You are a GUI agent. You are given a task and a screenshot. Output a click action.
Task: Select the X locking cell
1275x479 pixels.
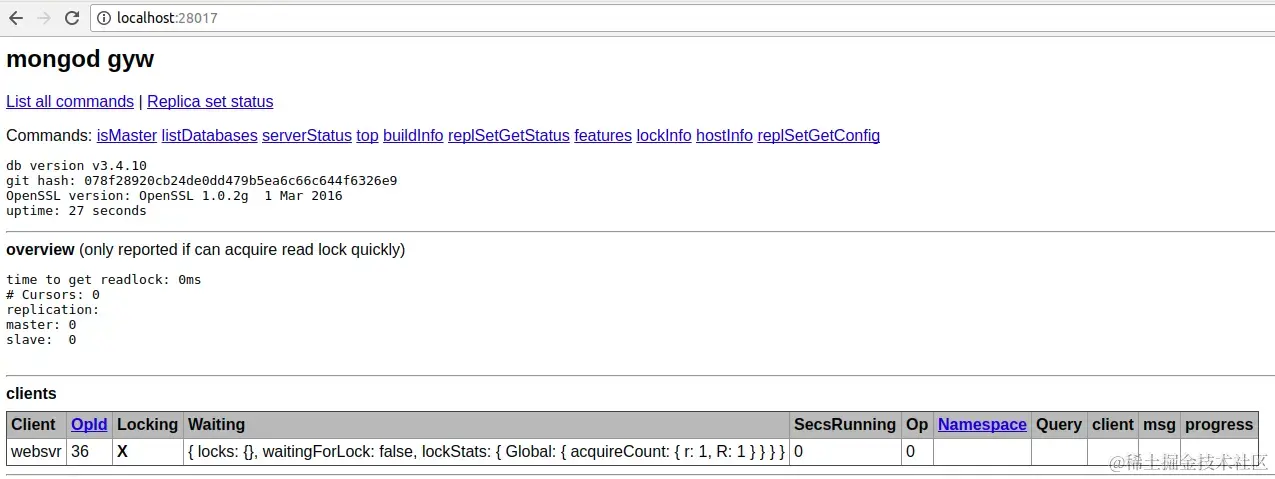(x=148, y=452)
